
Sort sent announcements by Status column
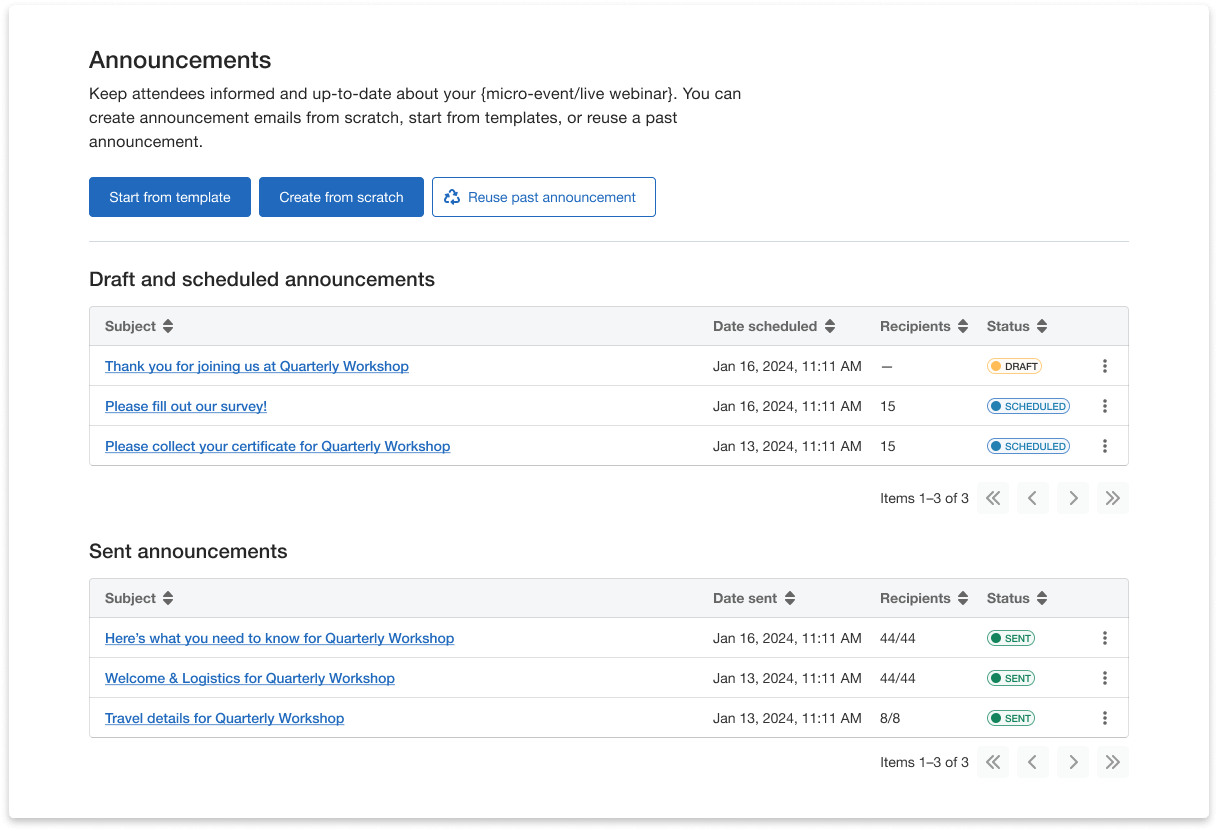point(1041,598)
